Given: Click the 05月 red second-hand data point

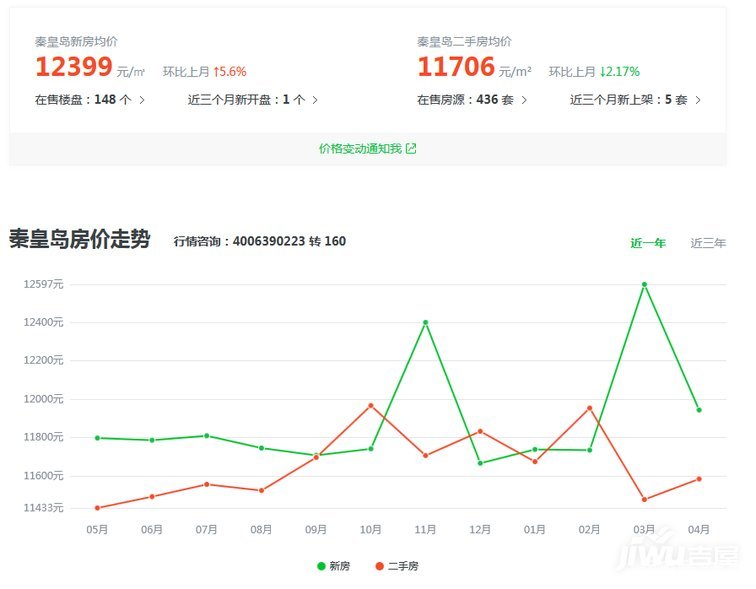Looking at the screenshot, I should [97, 508].
